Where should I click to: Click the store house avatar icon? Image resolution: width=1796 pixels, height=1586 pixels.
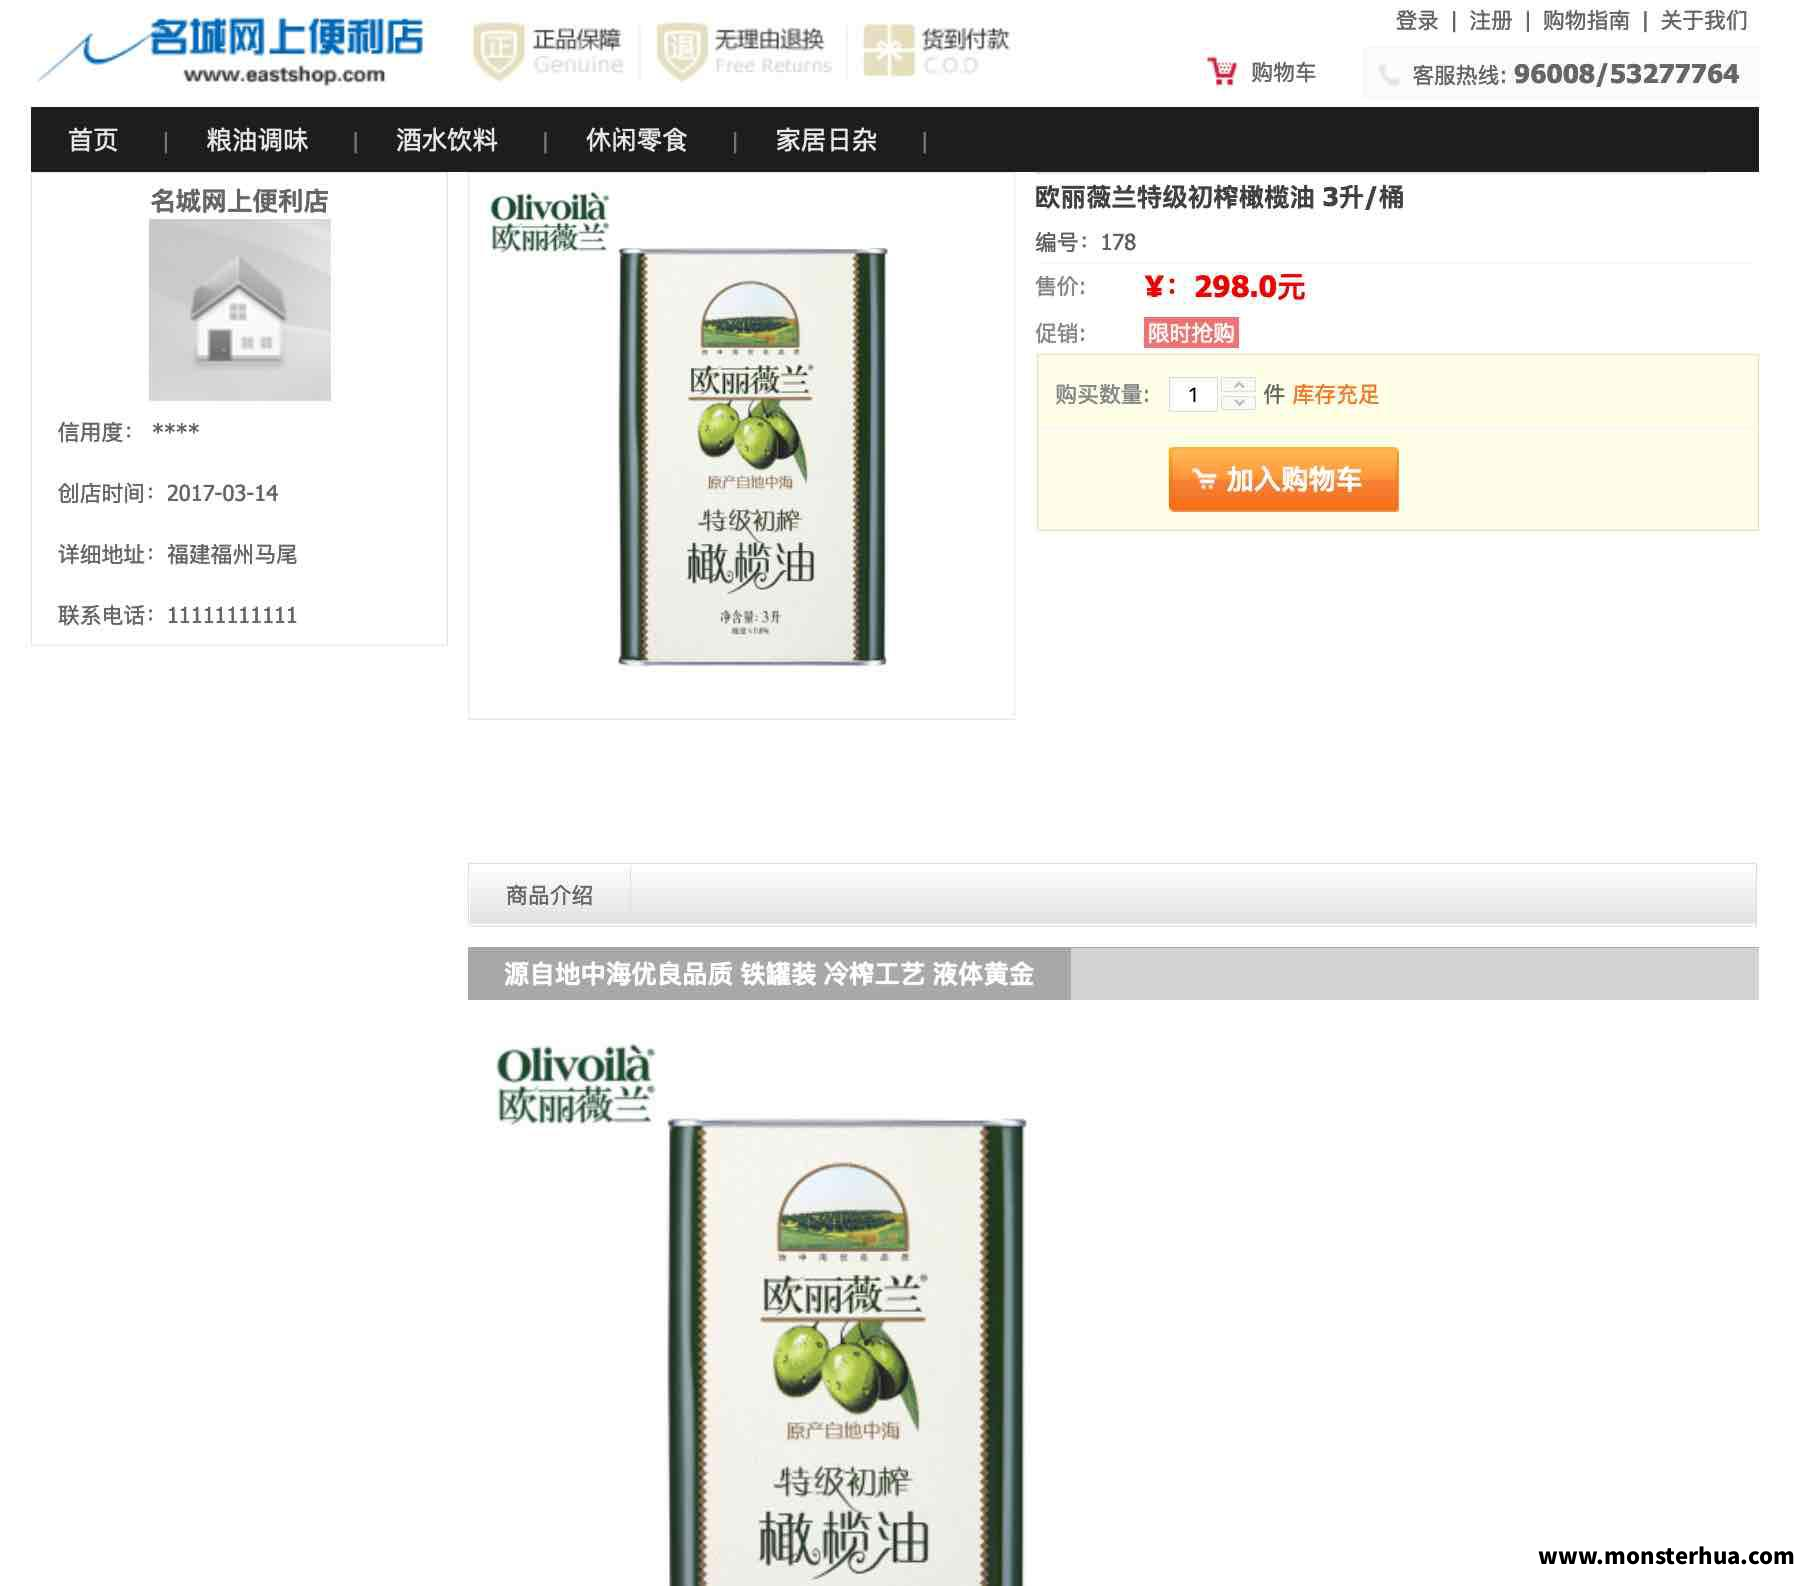240,310
